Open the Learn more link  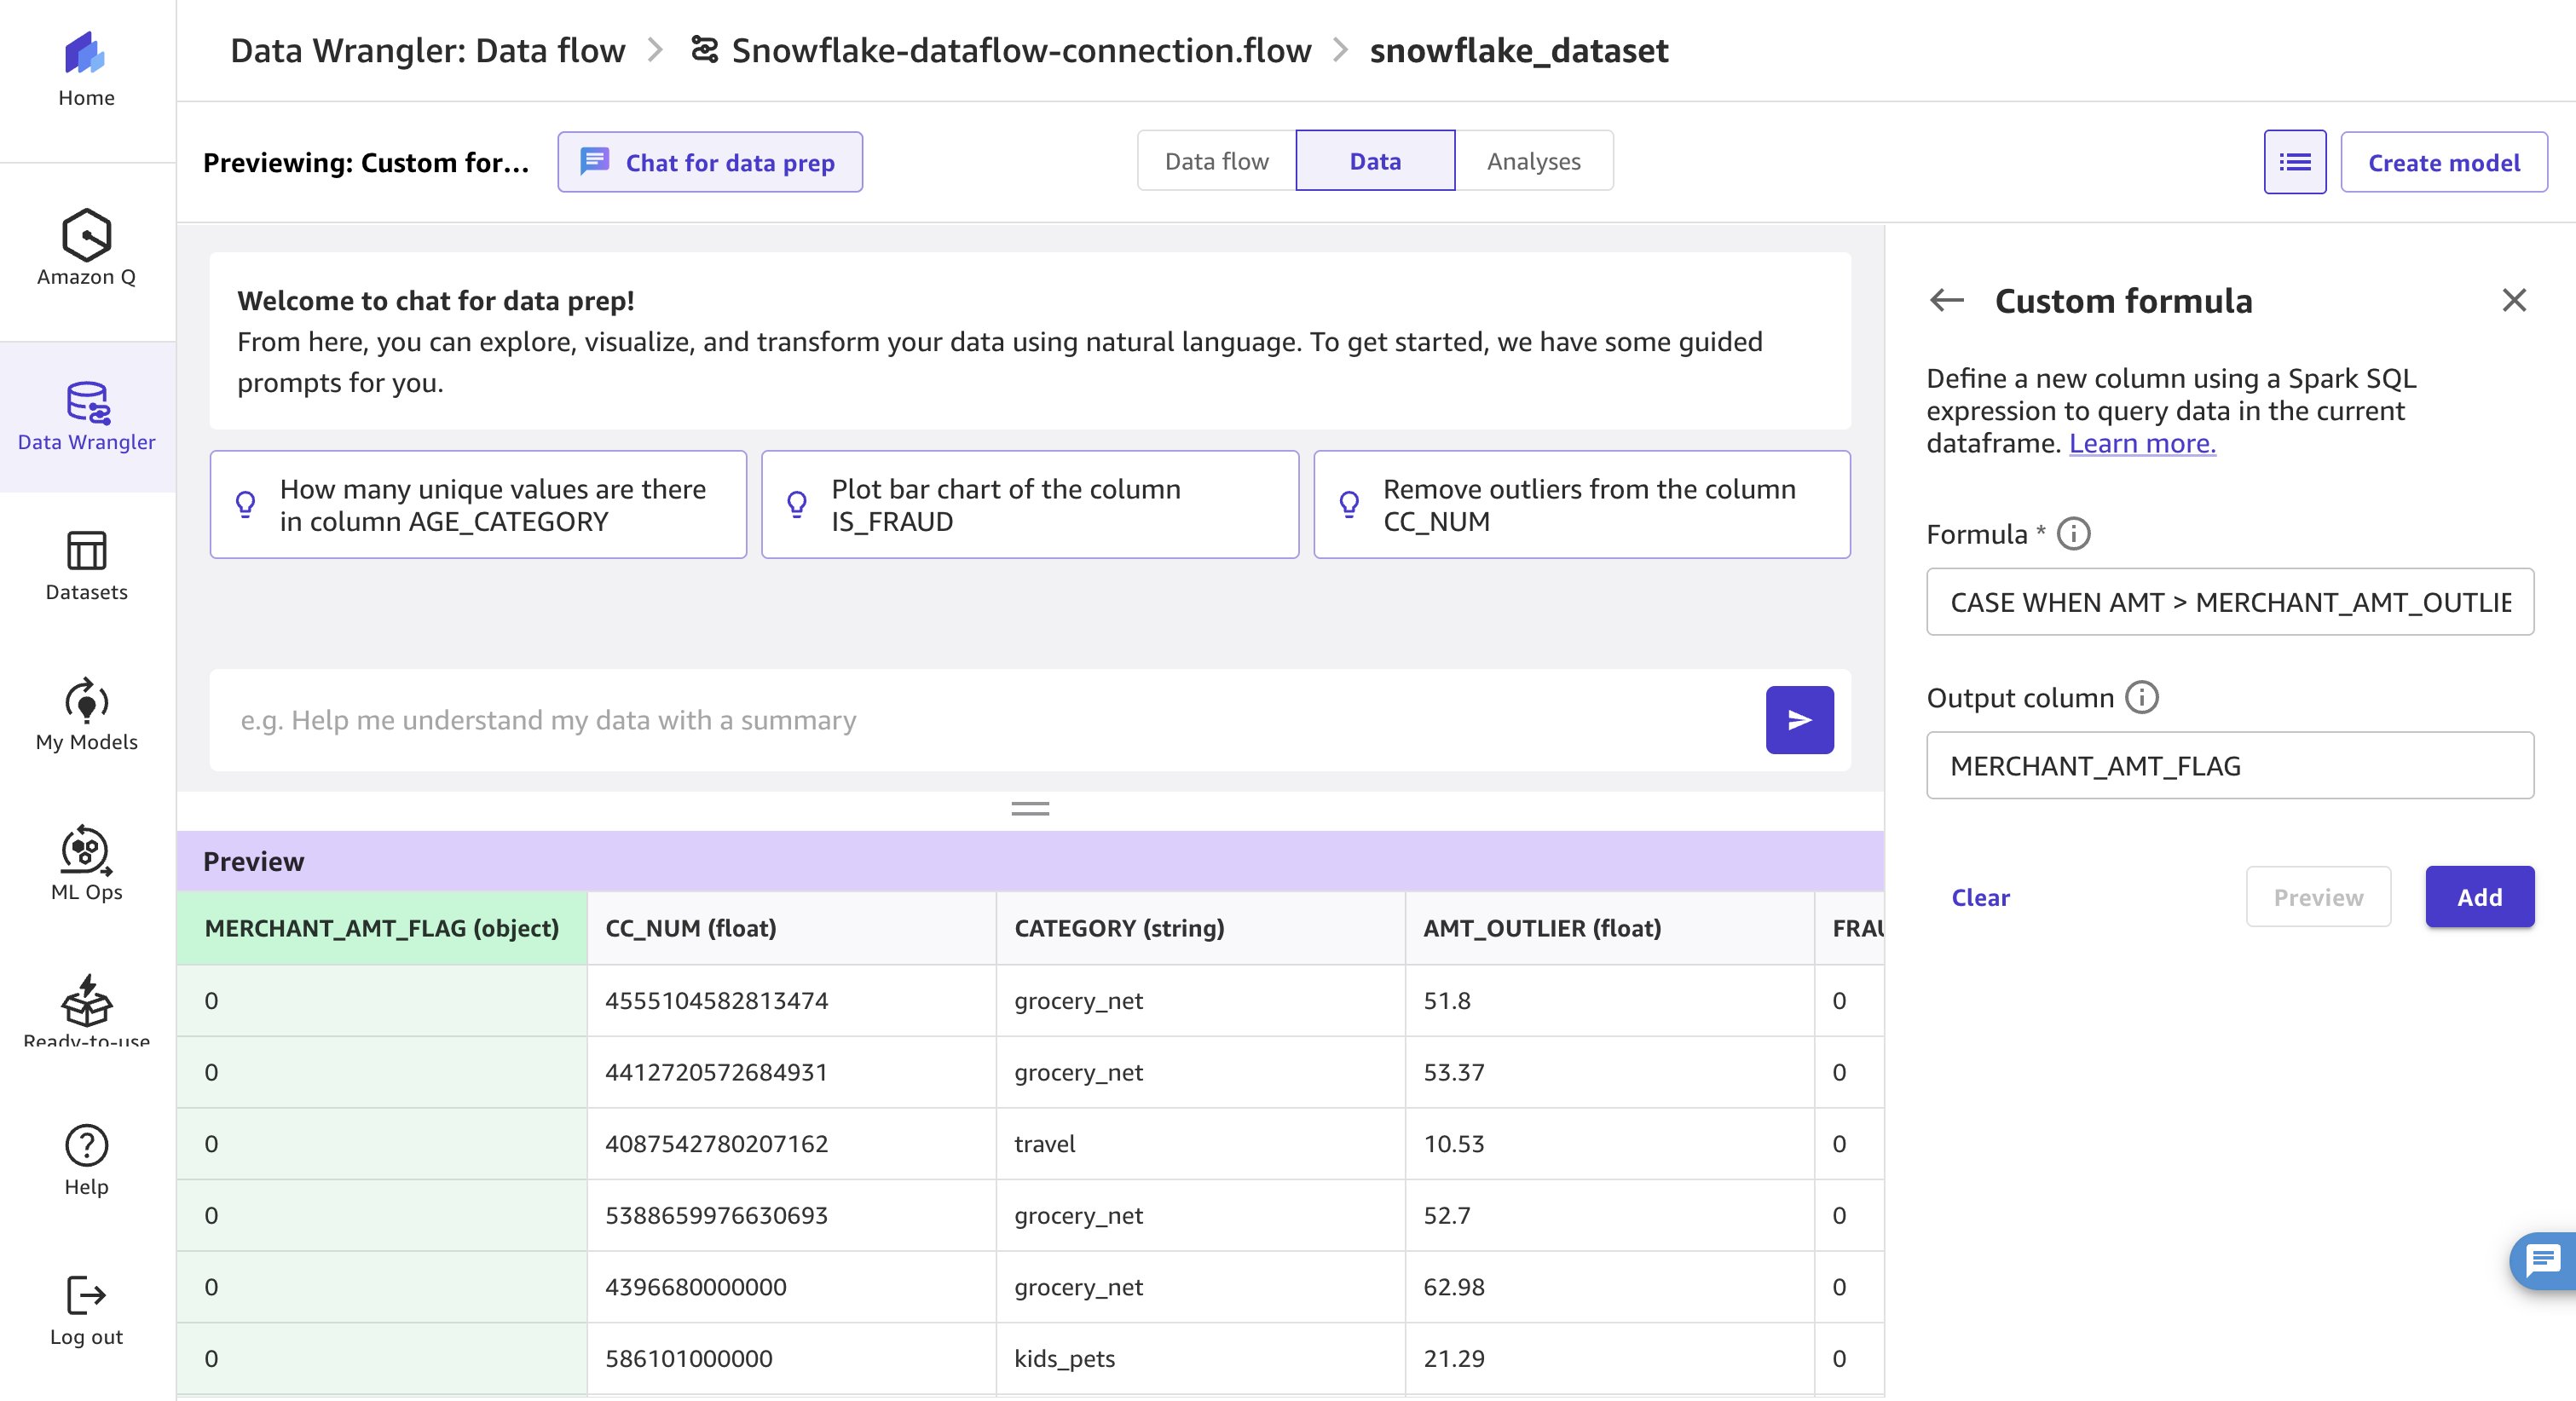[x=2142, y=443]
